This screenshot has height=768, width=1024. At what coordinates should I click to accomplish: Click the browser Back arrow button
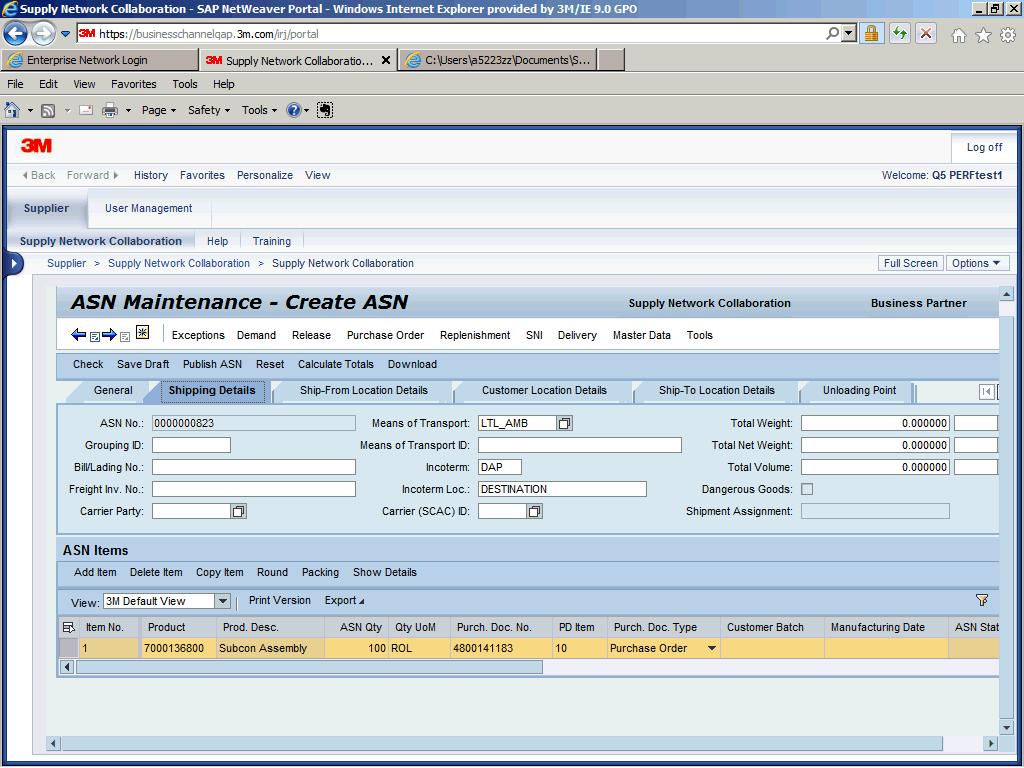pos(16,33)
